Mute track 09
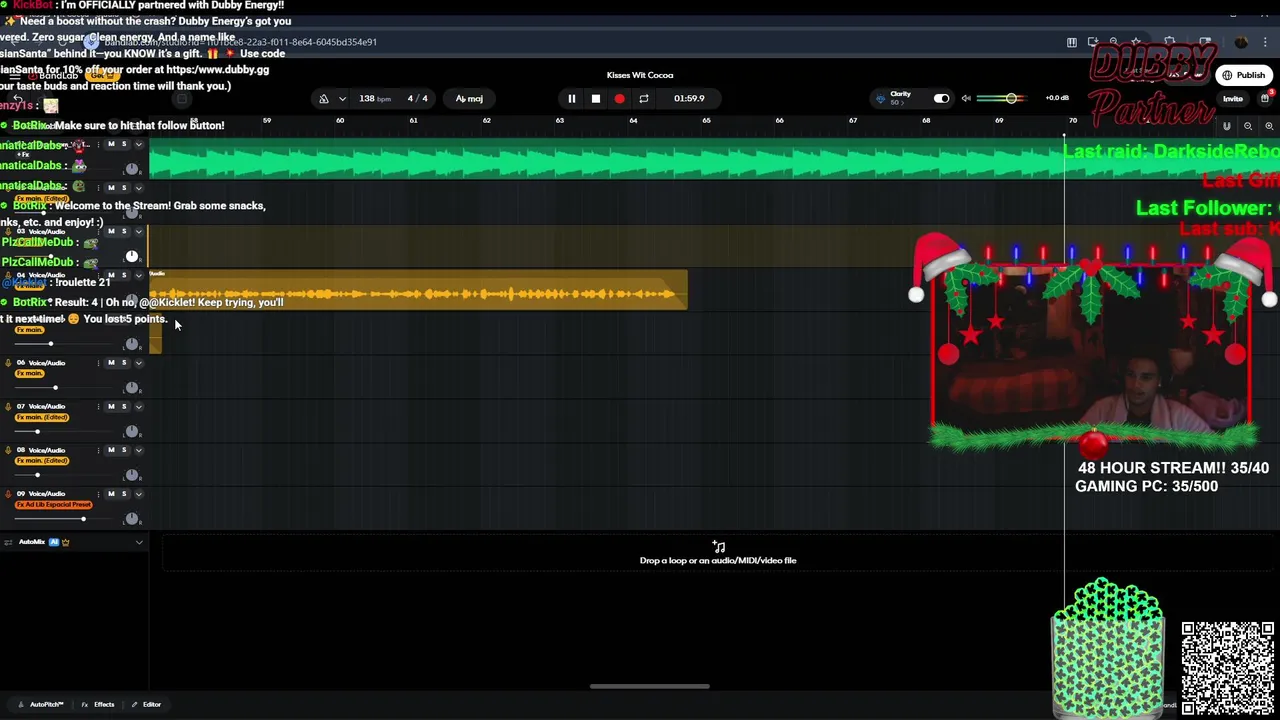The height and width of the screenshot is (720, 1280). click(111, 494)
